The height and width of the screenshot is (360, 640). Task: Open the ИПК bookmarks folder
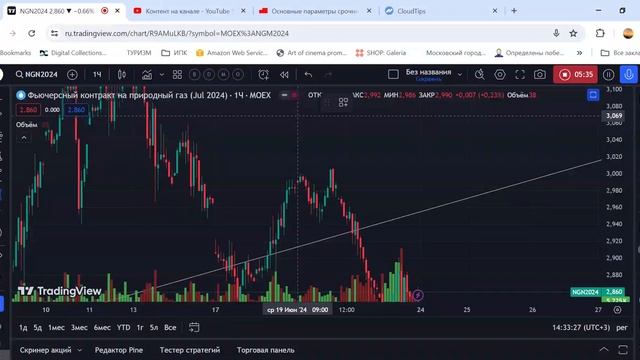pos(174,53)
